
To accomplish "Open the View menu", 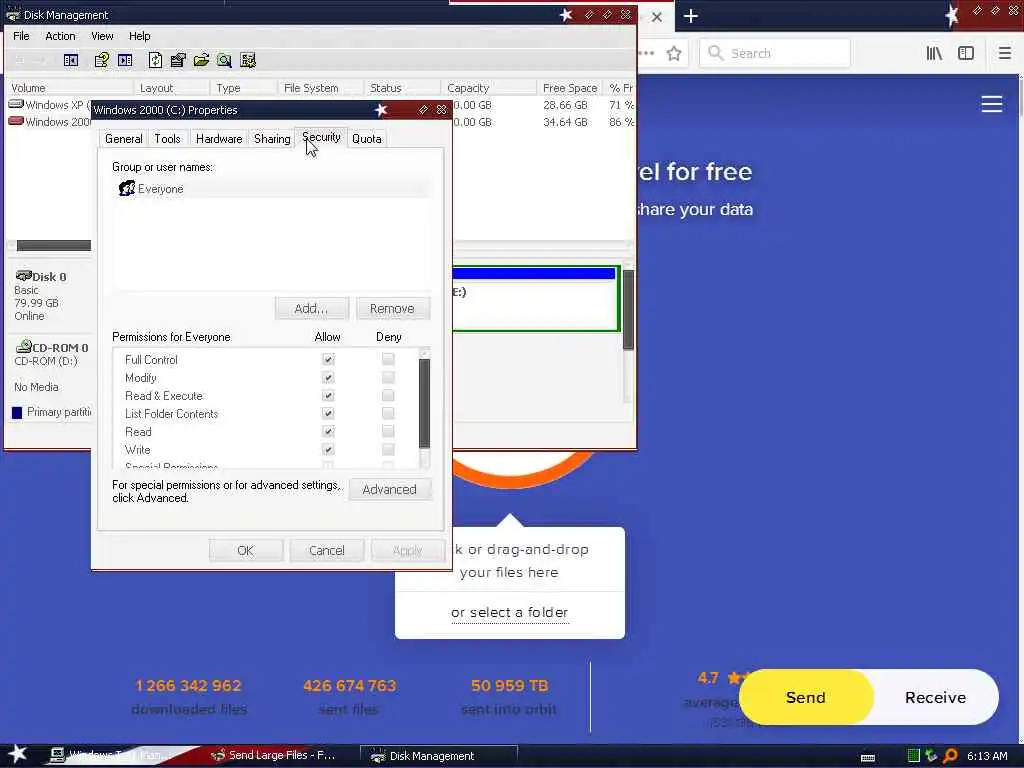I will pyautogui.click(x=102, y=36).
